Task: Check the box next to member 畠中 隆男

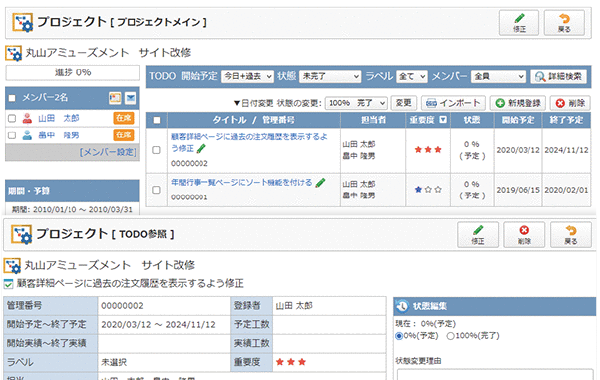Action: pos(12,135)
